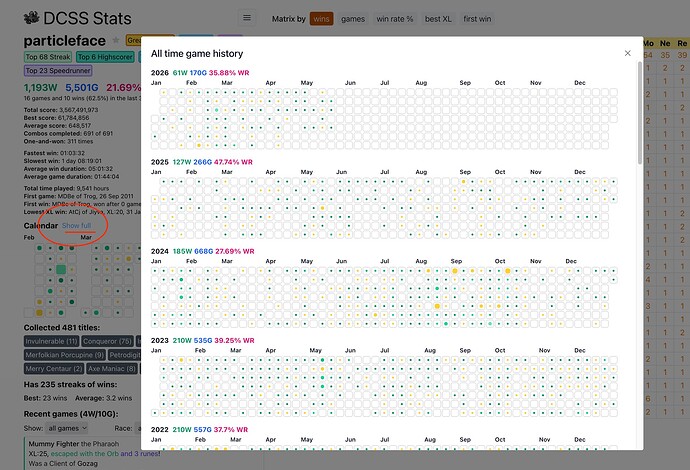Click the '1,193W' total wins figure
The height and width of the screenshot is (470, 690).
40,88
